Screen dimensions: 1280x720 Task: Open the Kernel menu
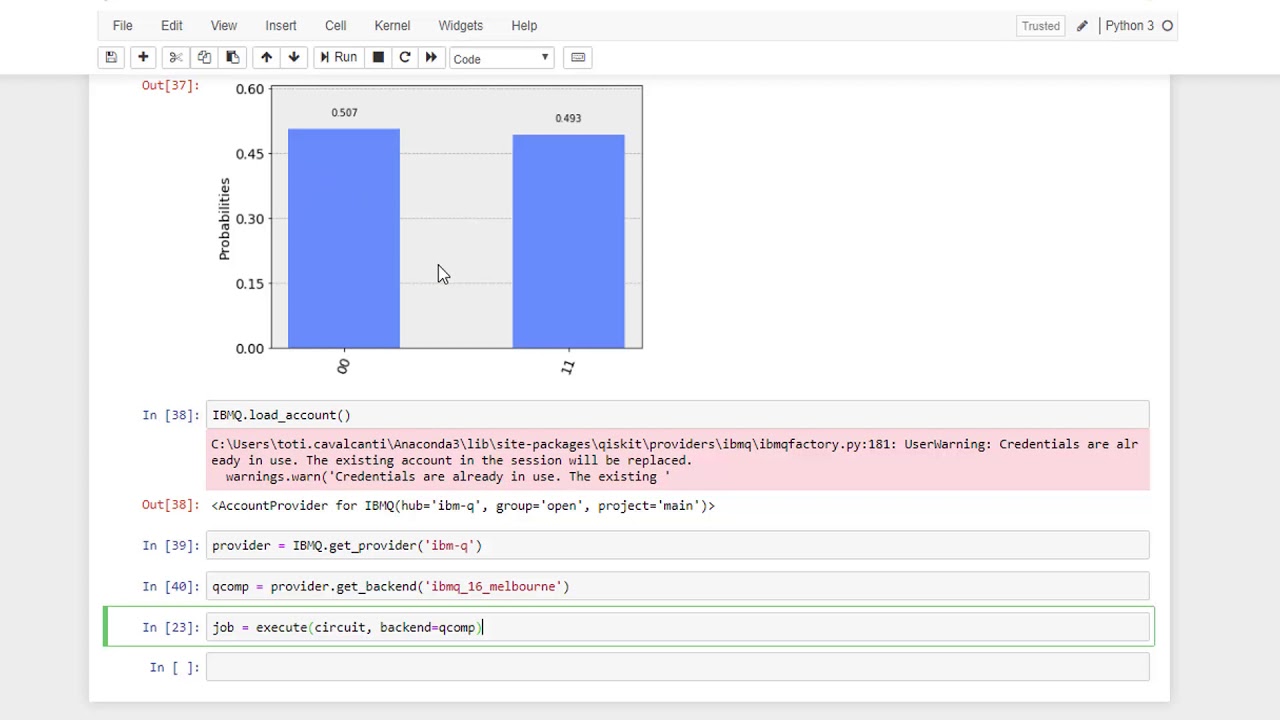point(392,26)
